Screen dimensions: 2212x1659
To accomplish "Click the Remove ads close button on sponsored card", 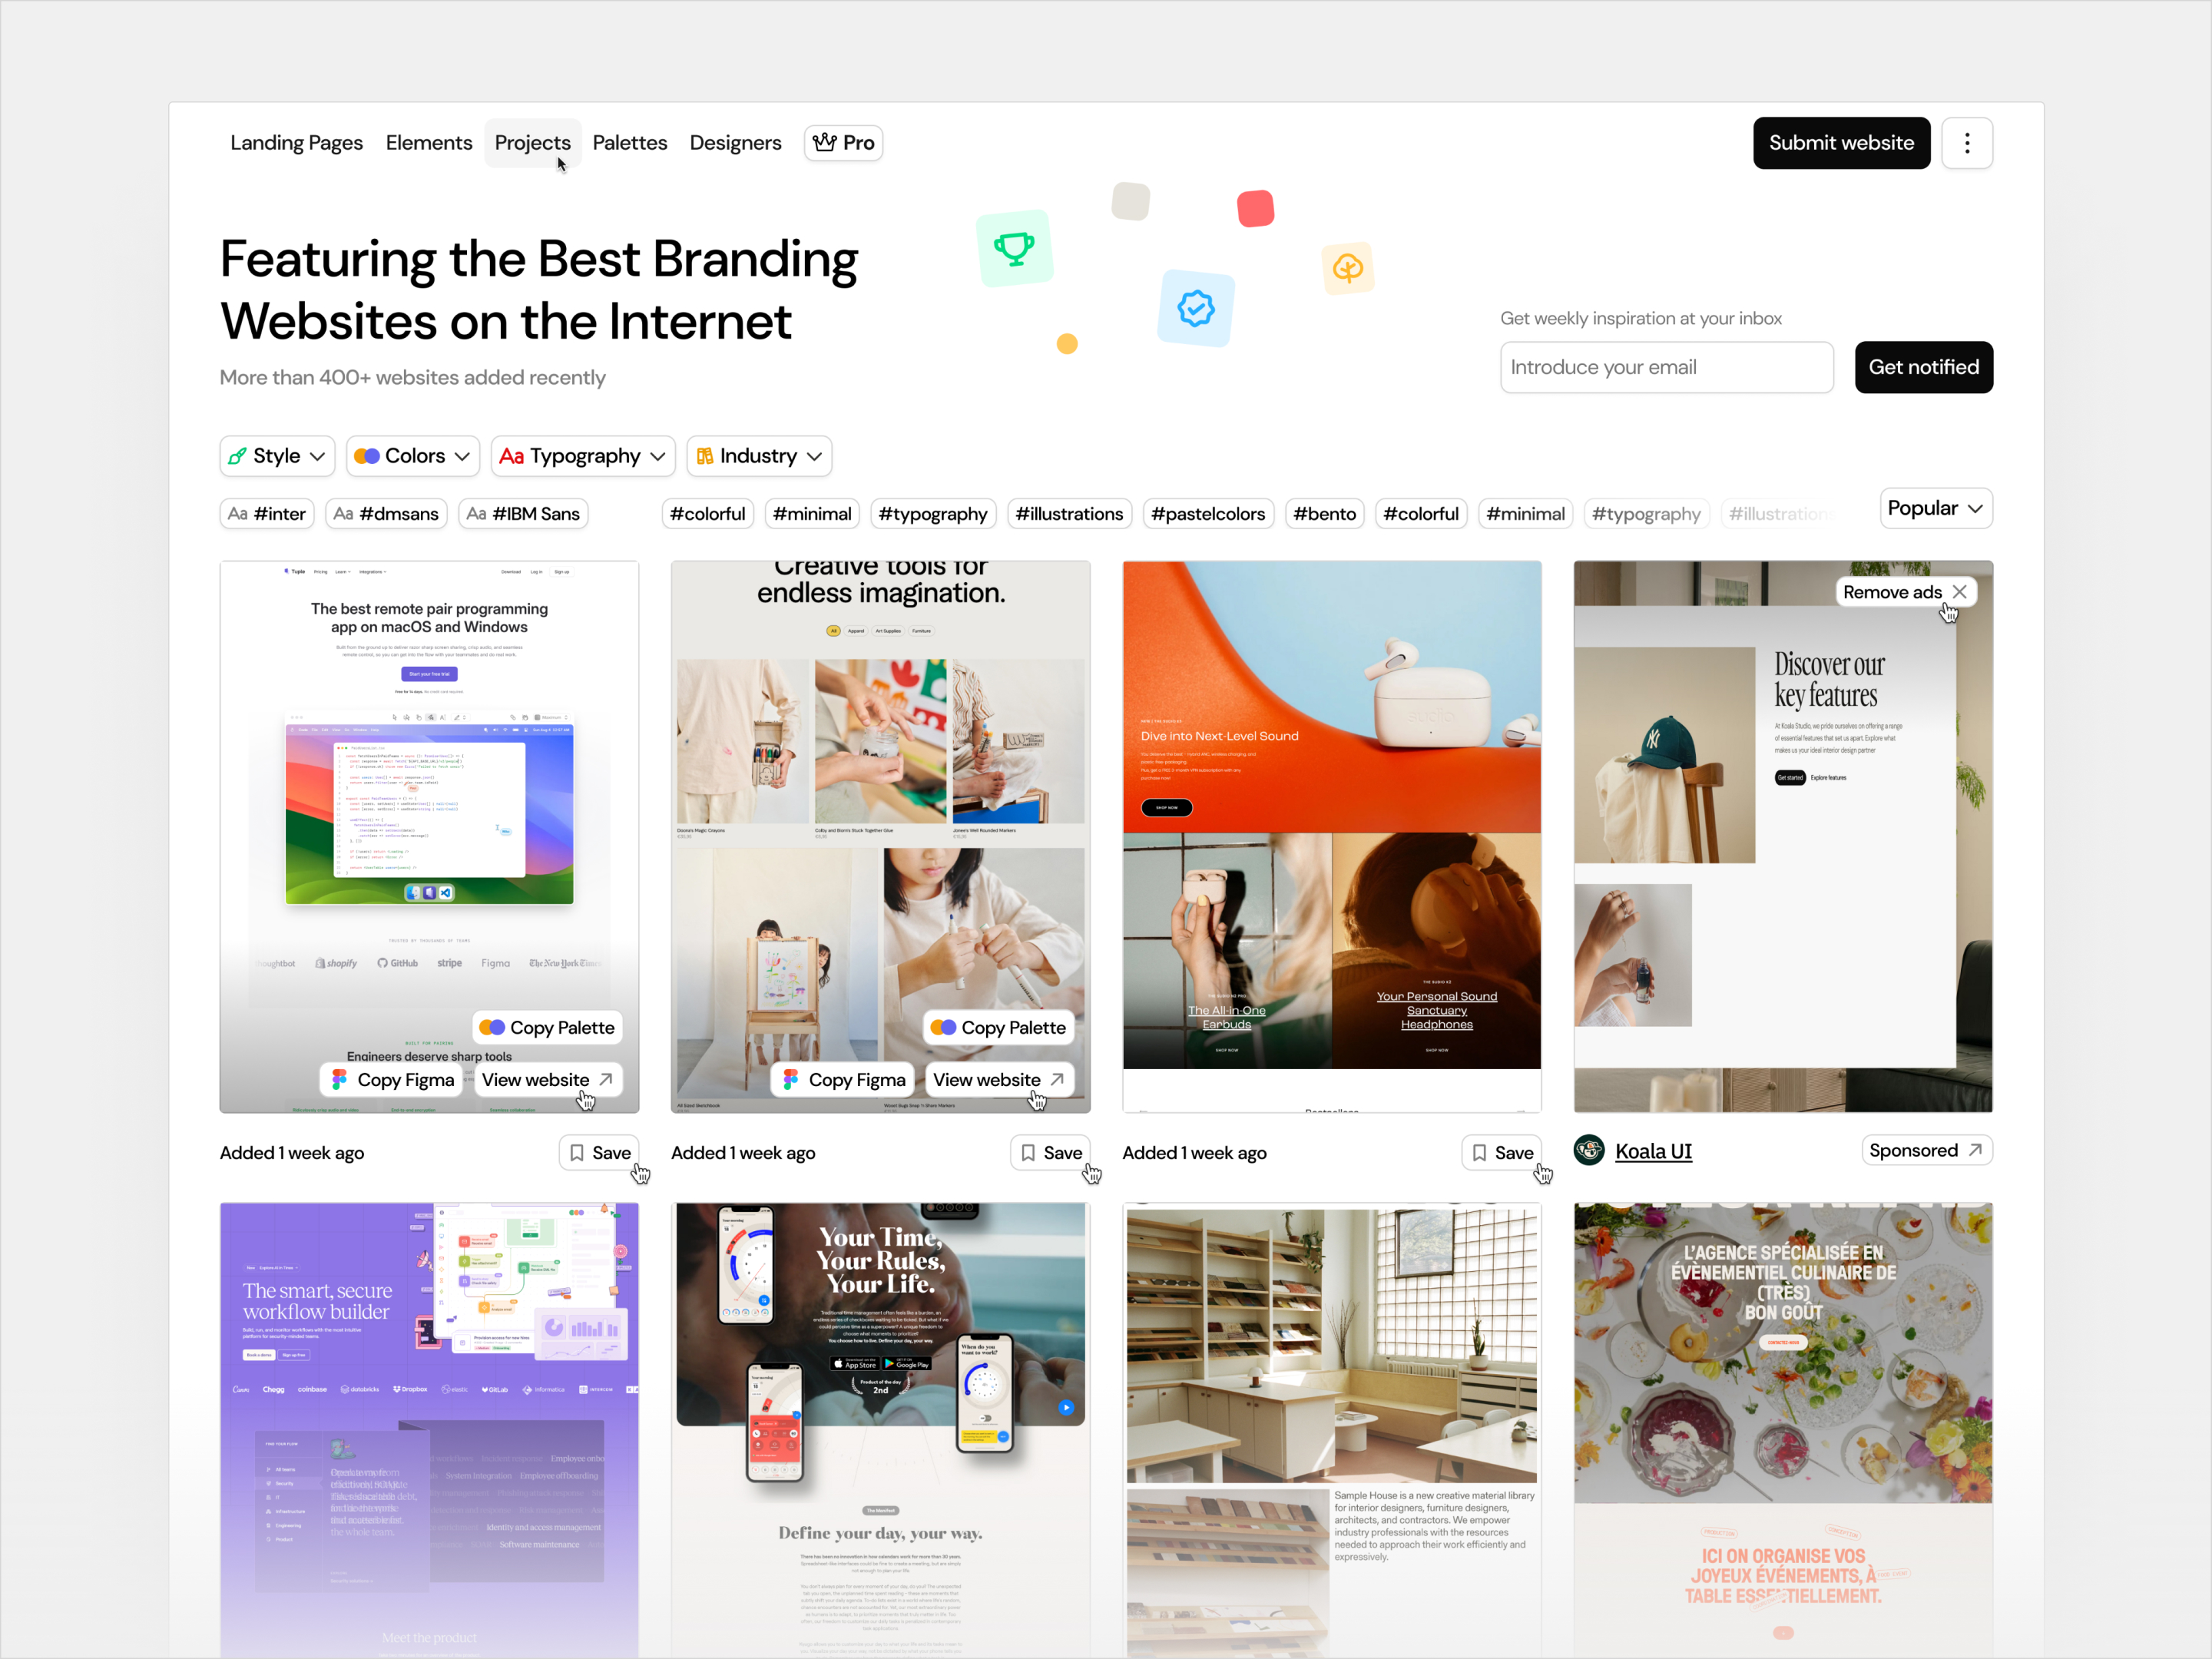I will tap(1959, 591).
